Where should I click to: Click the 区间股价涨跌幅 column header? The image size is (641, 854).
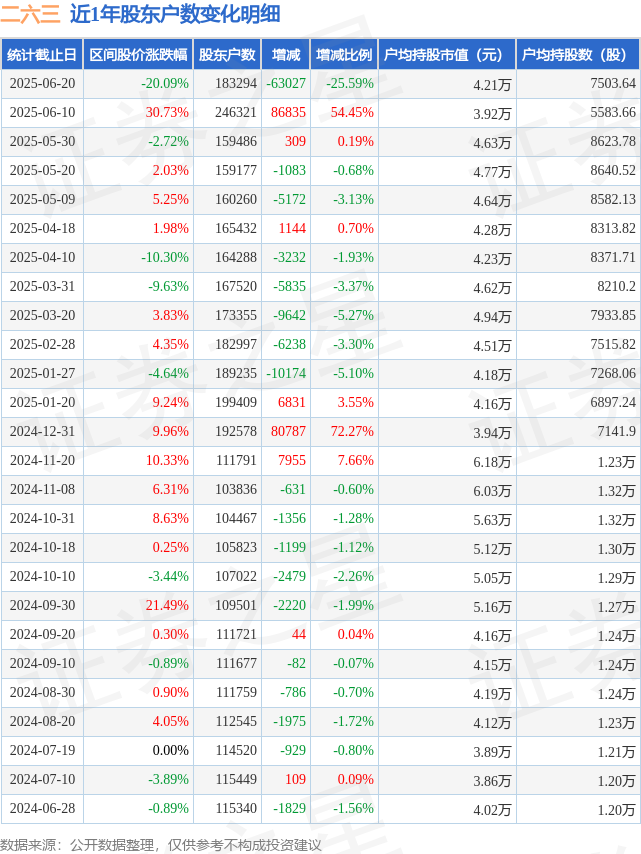click(x=138, y=54)
